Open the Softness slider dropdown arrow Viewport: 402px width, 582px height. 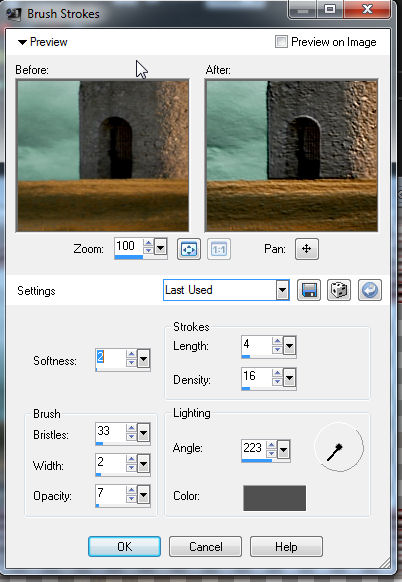[x=143, y=359]
